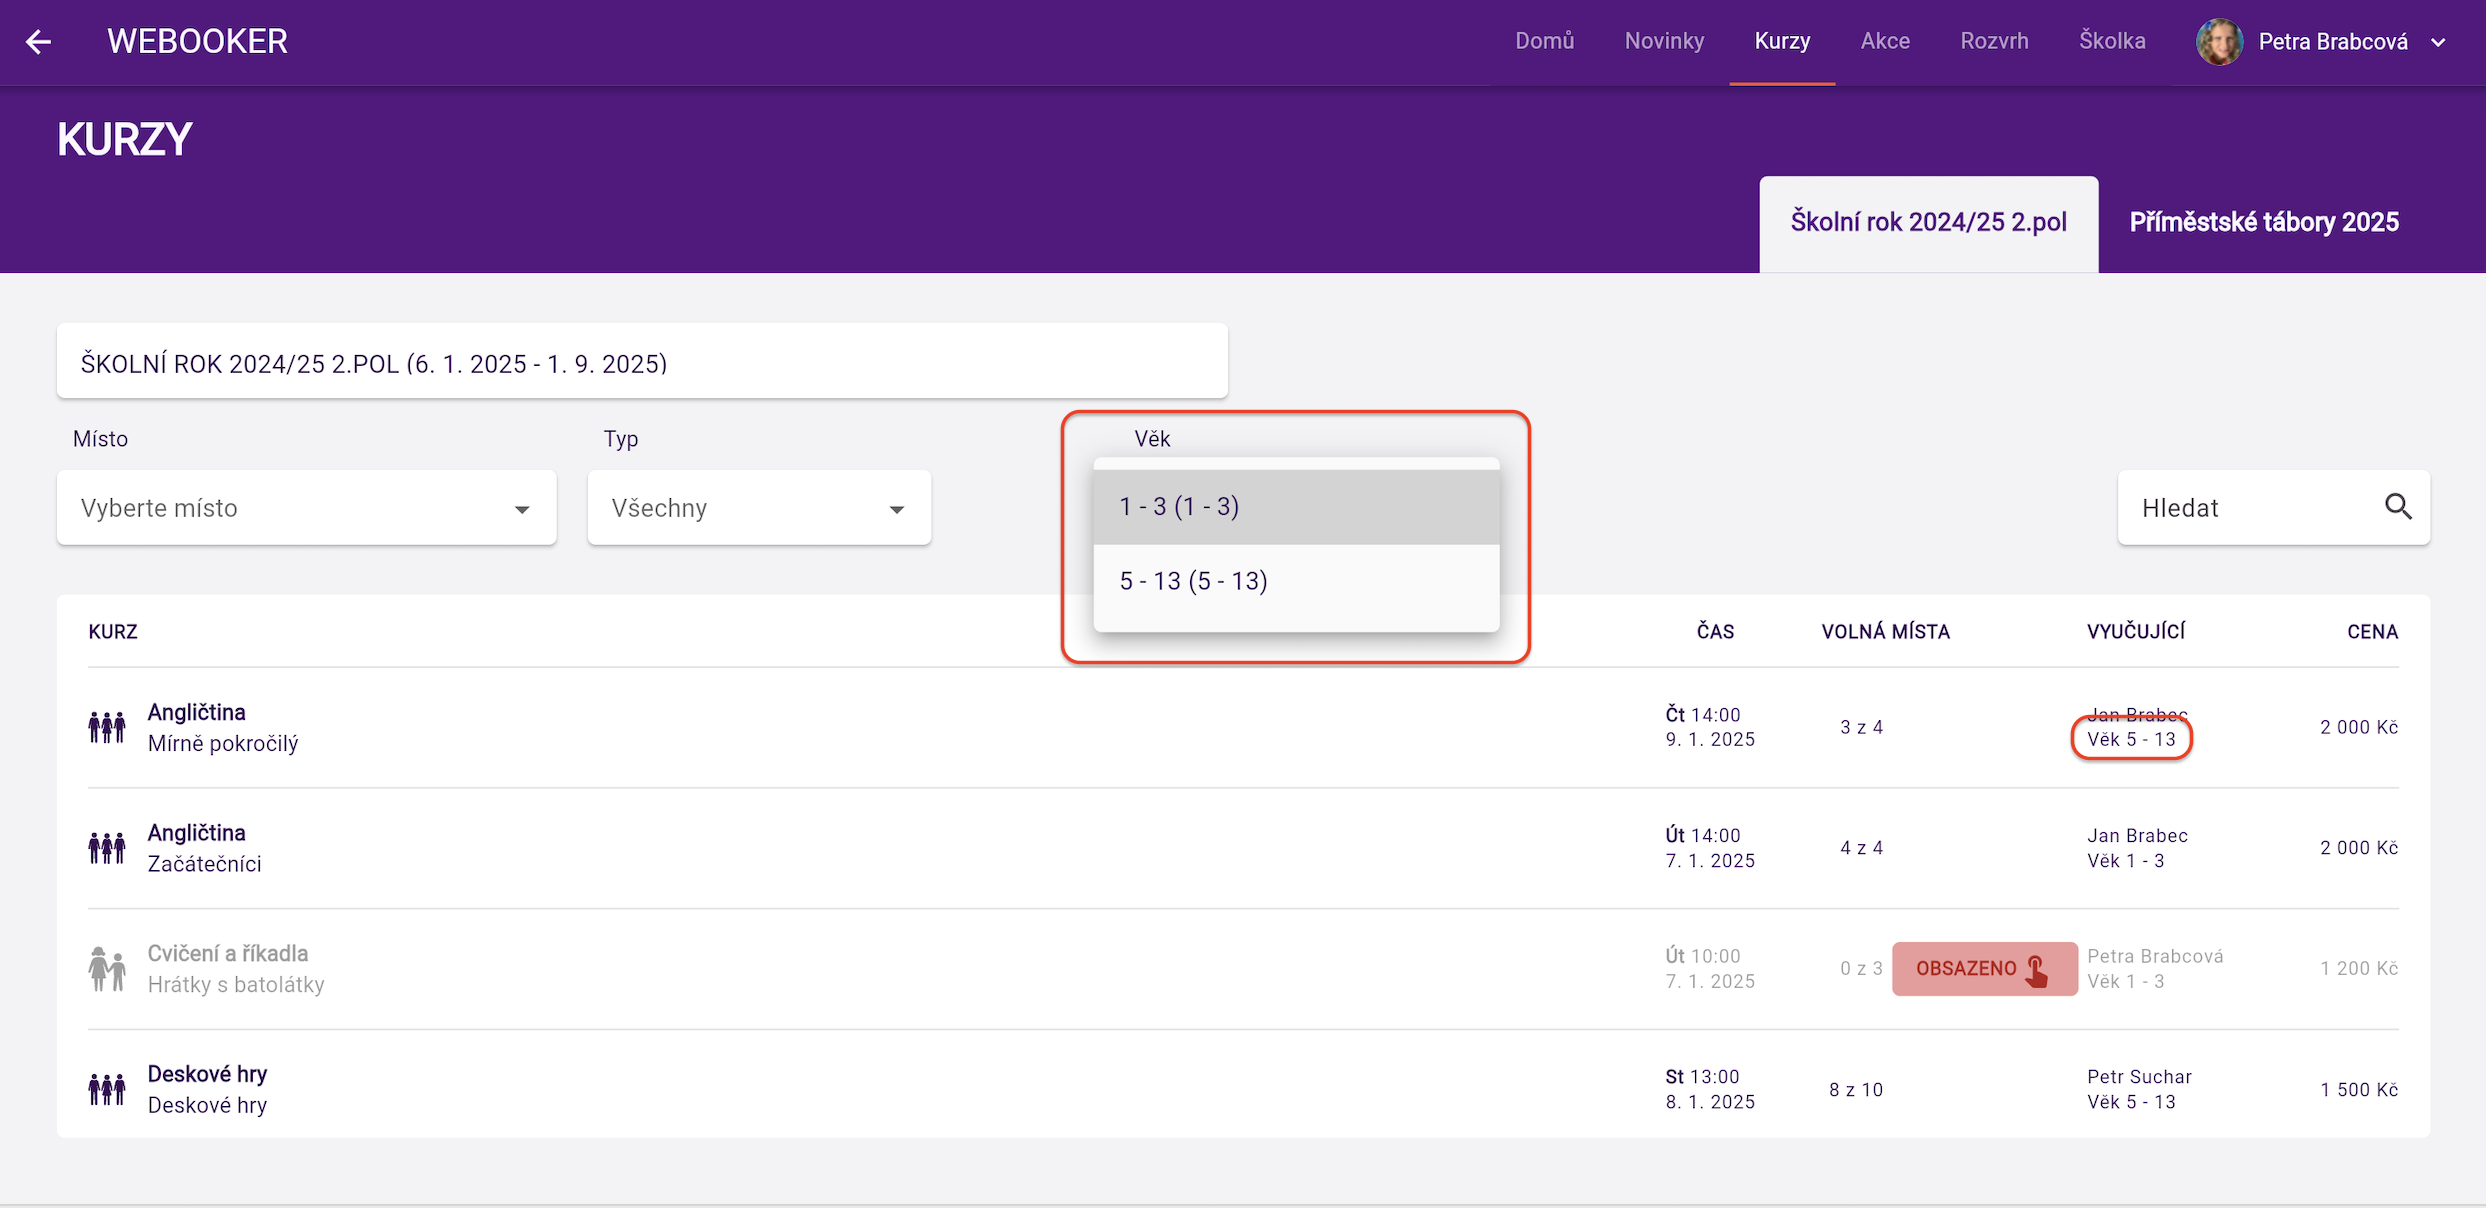Expand the Typ Všechny dropdown
Viewport: 2486px width, 1208px height.
pyautogui.click(x=759, y=508)
